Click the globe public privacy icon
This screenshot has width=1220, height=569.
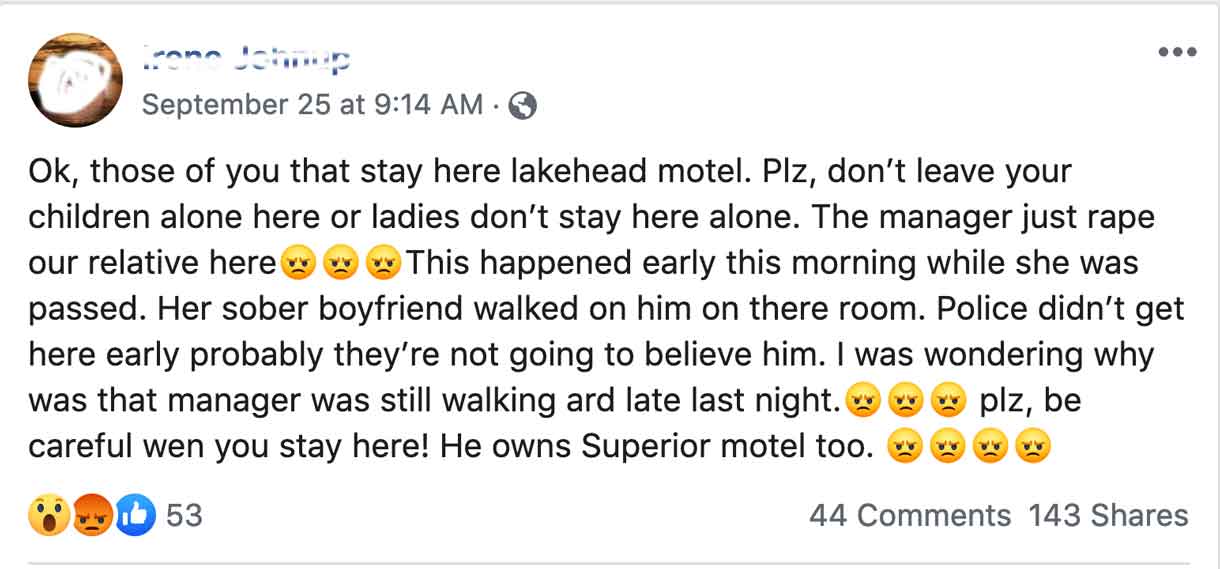[523, 105]
